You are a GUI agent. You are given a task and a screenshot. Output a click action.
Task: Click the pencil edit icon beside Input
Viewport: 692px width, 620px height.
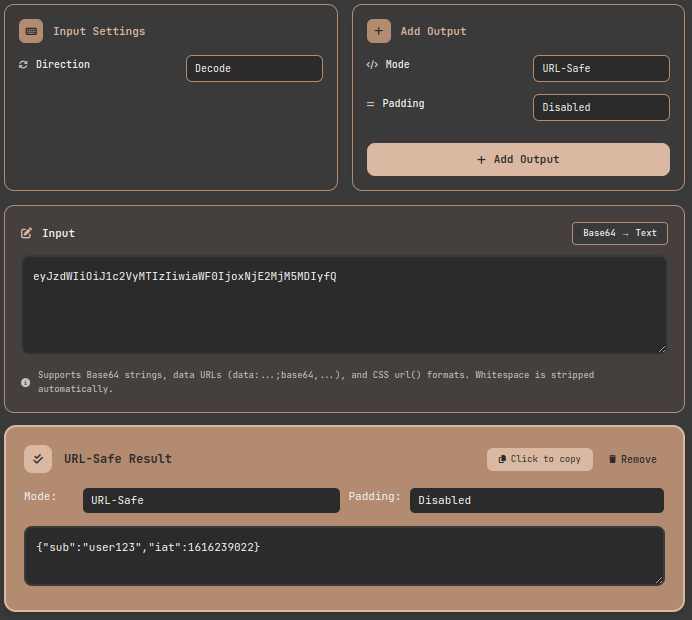(26, 233)
